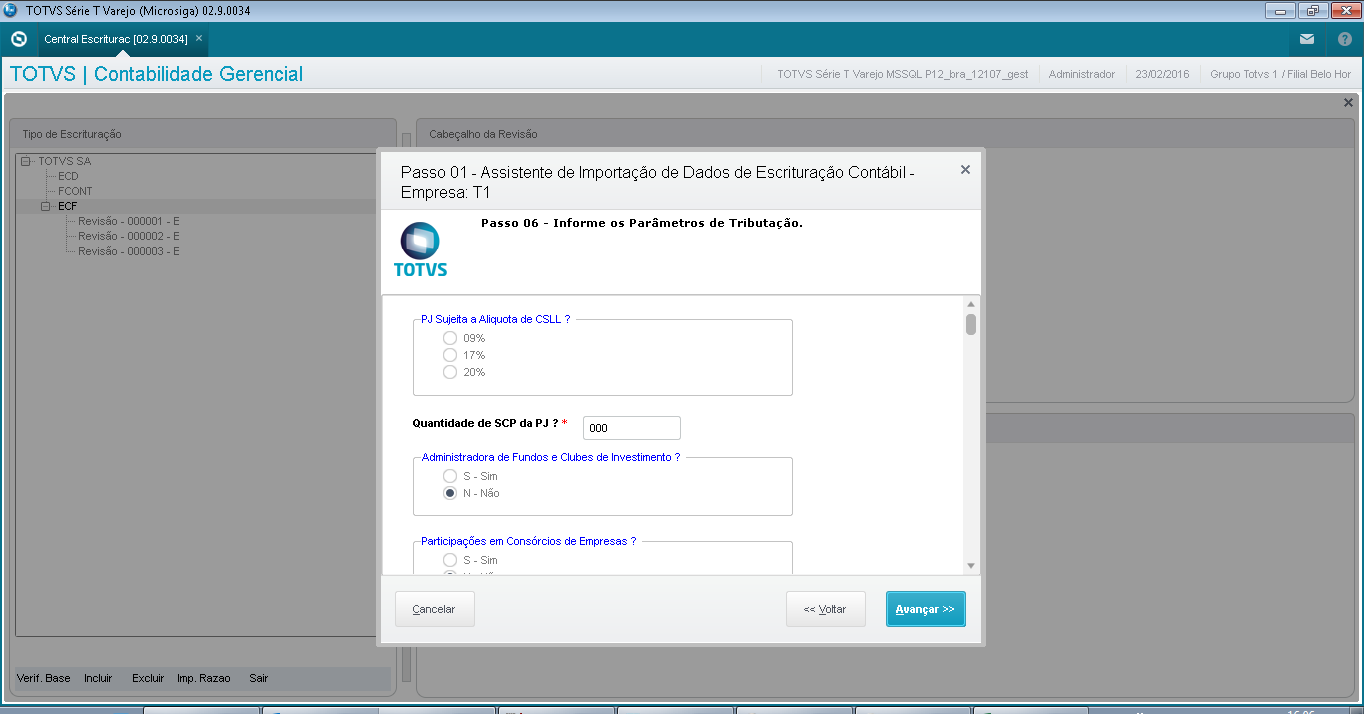The height and width of the screenshot is (714, 1364).
Task: Select Revisão - 000002 - E
Action: [129, 236]
